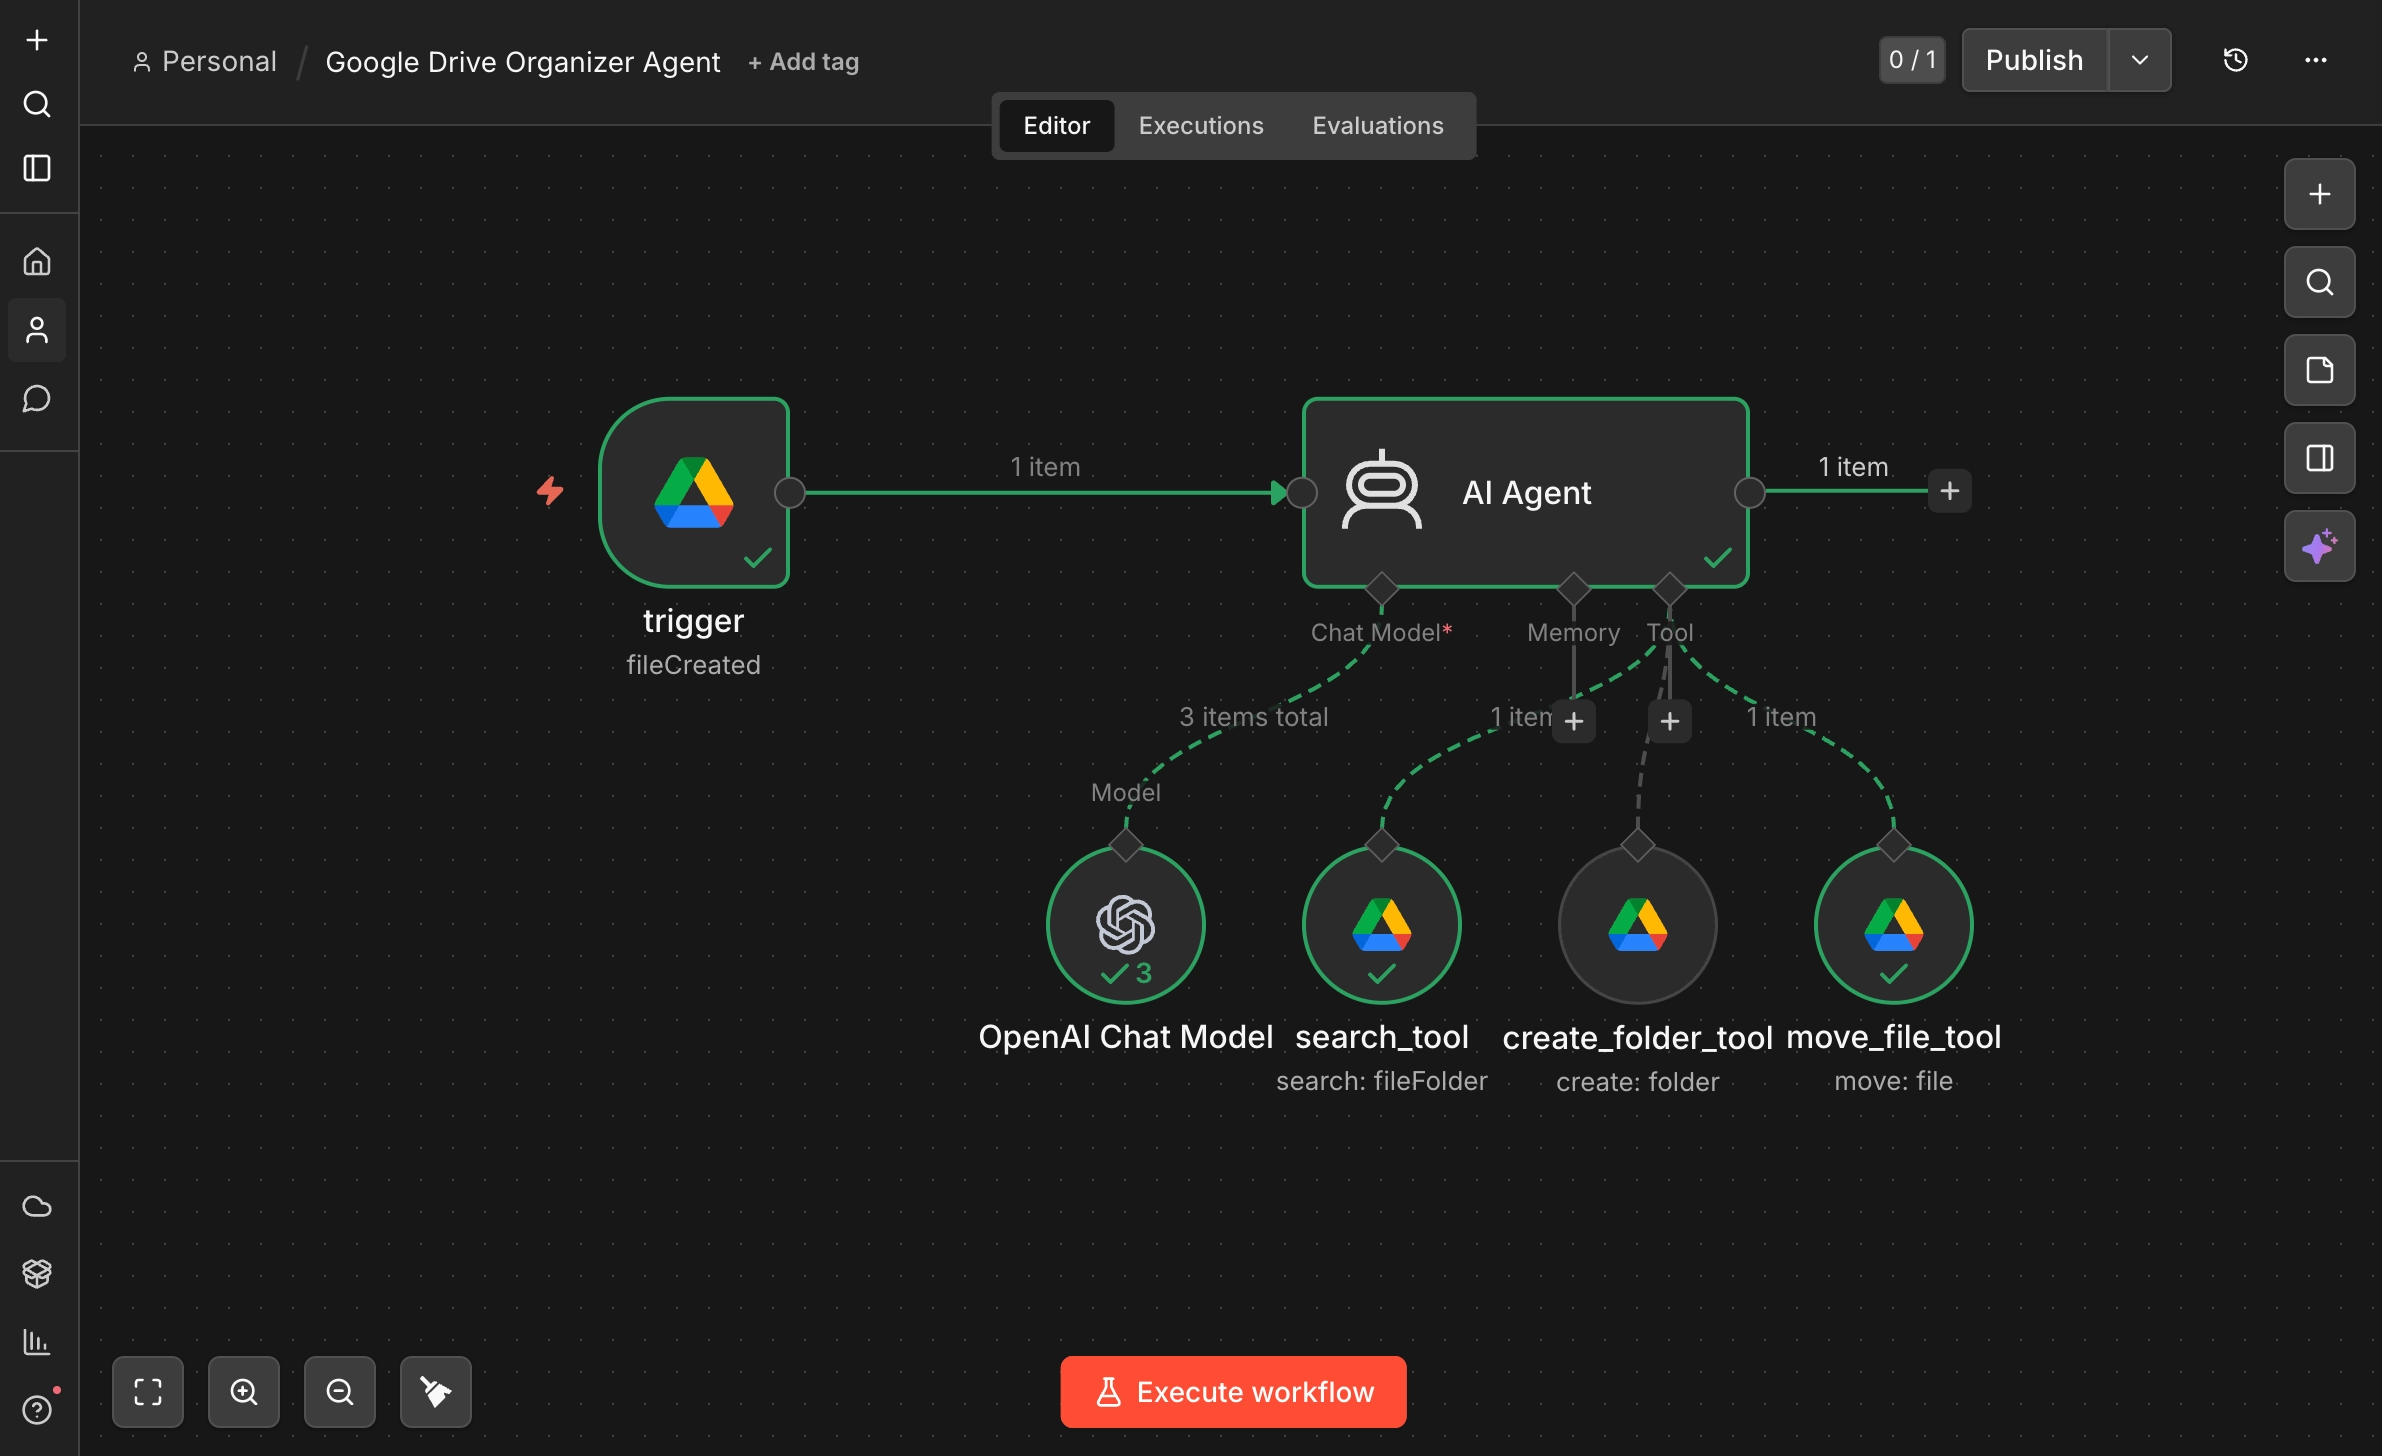Click the "search: fileFolder" subtitle

tap(1382, 1081)
